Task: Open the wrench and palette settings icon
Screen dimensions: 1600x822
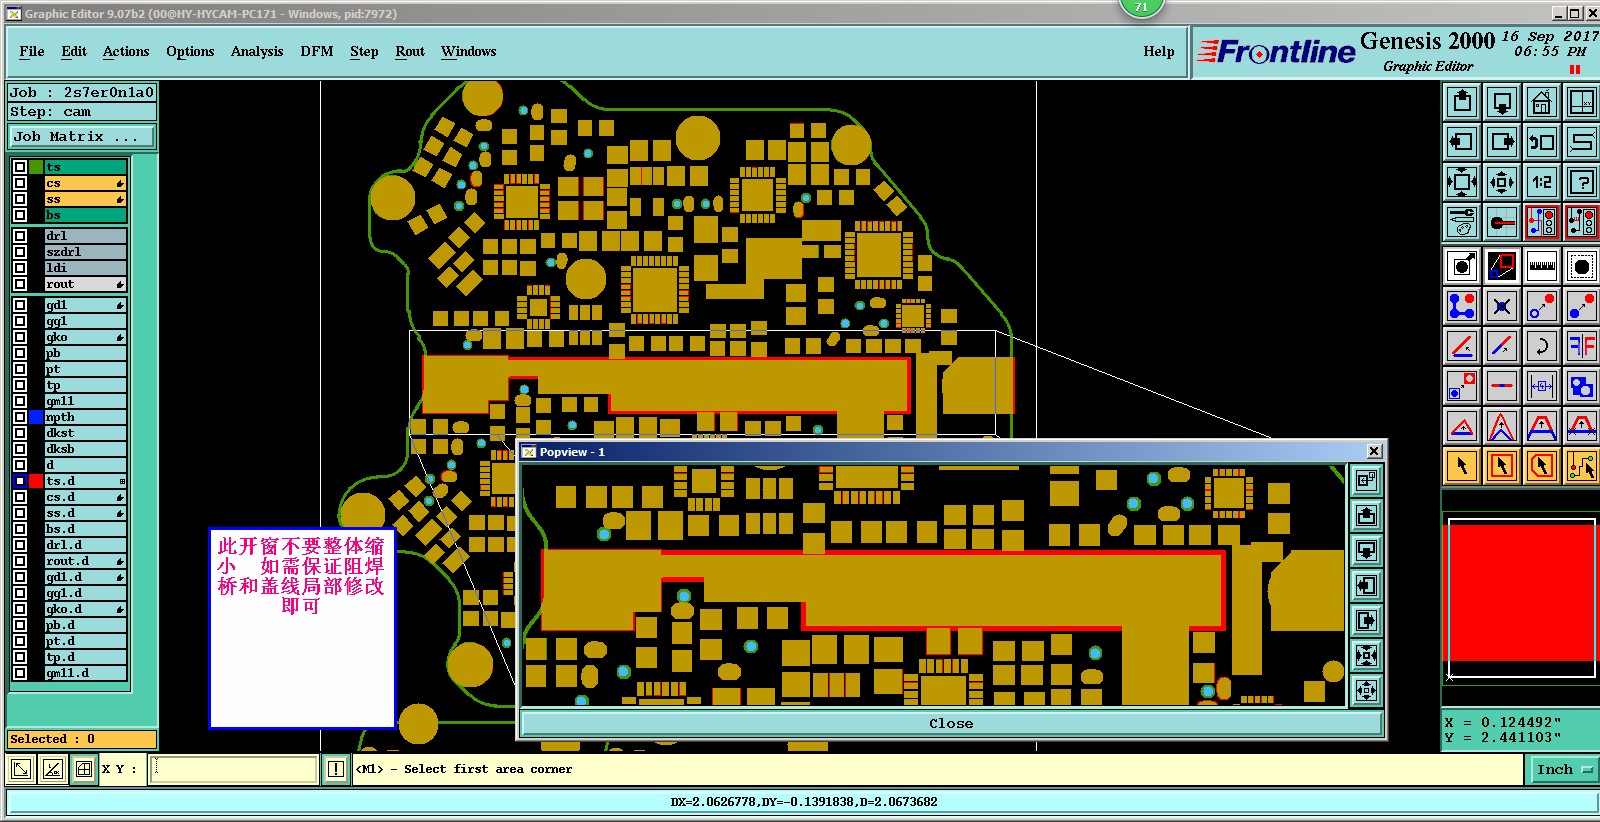Action: (x=1462, y=222)
